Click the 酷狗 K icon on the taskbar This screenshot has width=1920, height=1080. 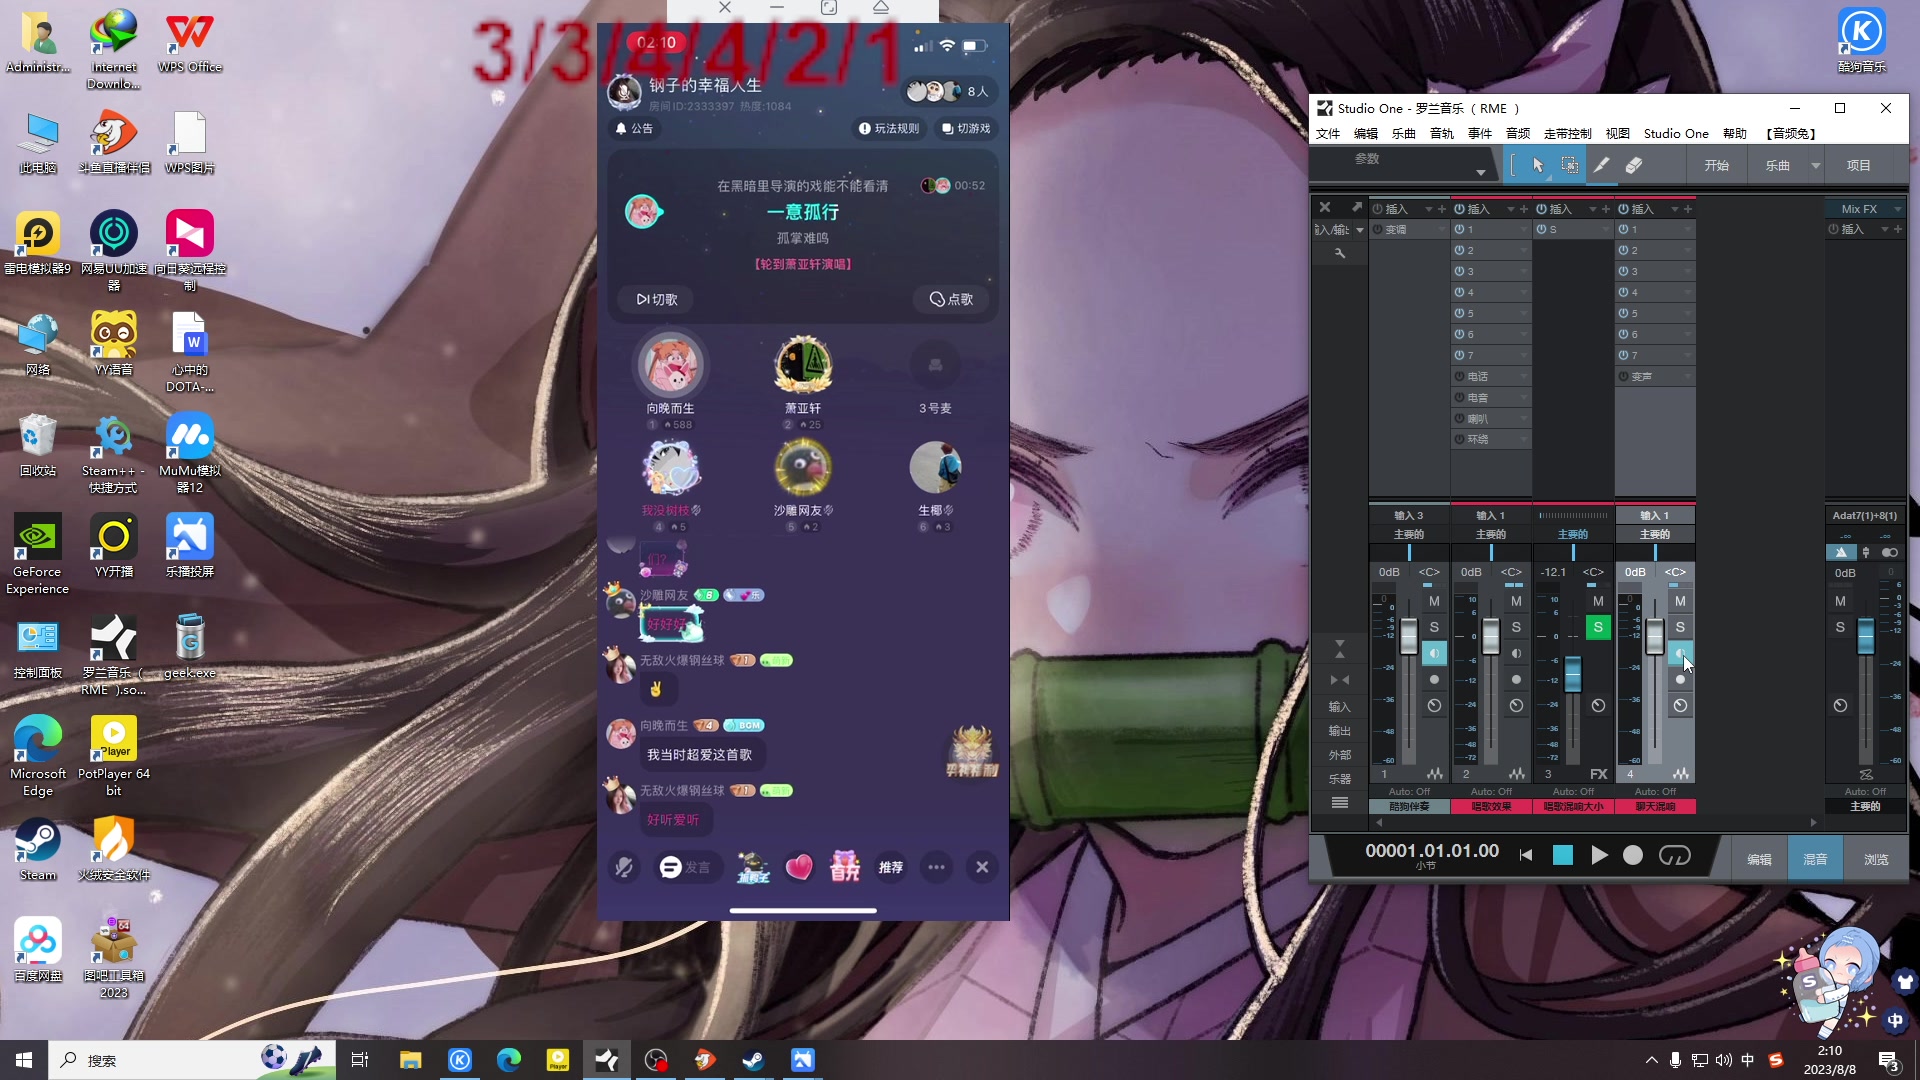click(x=460, y=1060)
